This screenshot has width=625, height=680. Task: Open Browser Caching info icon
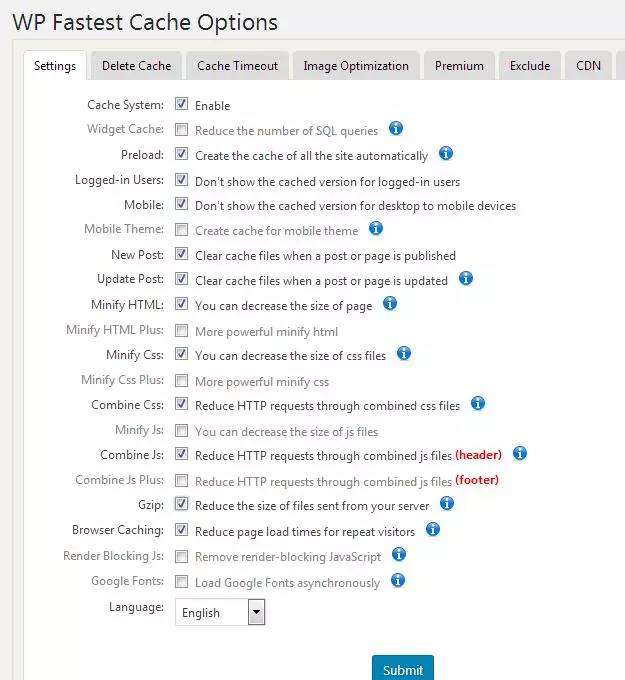click(x=433, y=529)
